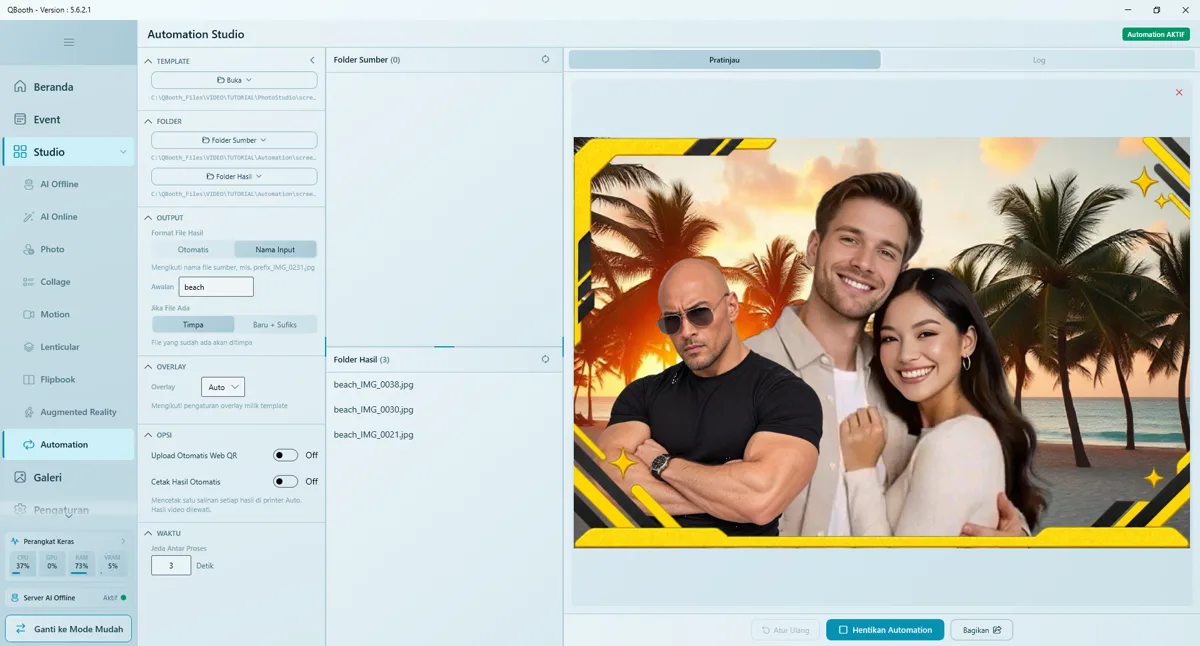Click the Awalan prefix input field
Image resolution: width=1200 pixels, height=646 pixels.
click(216, 287)
